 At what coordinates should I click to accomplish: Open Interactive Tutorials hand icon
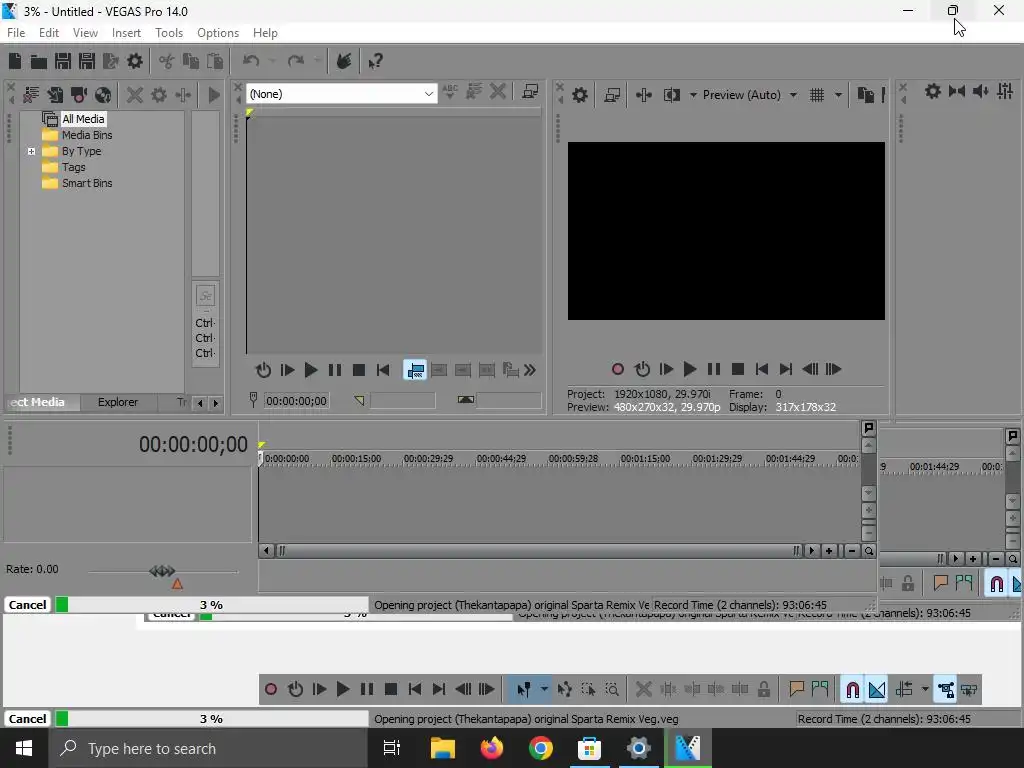[x=344, y=61]
